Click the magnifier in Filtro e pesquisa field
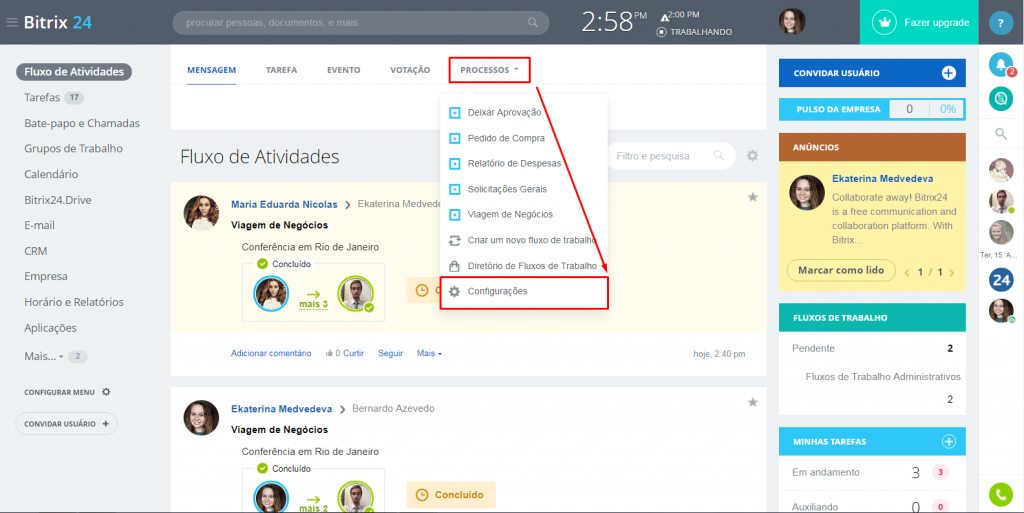Image resolution: width=1024 pixels, height=513 pixels. [x=718, y=156]
